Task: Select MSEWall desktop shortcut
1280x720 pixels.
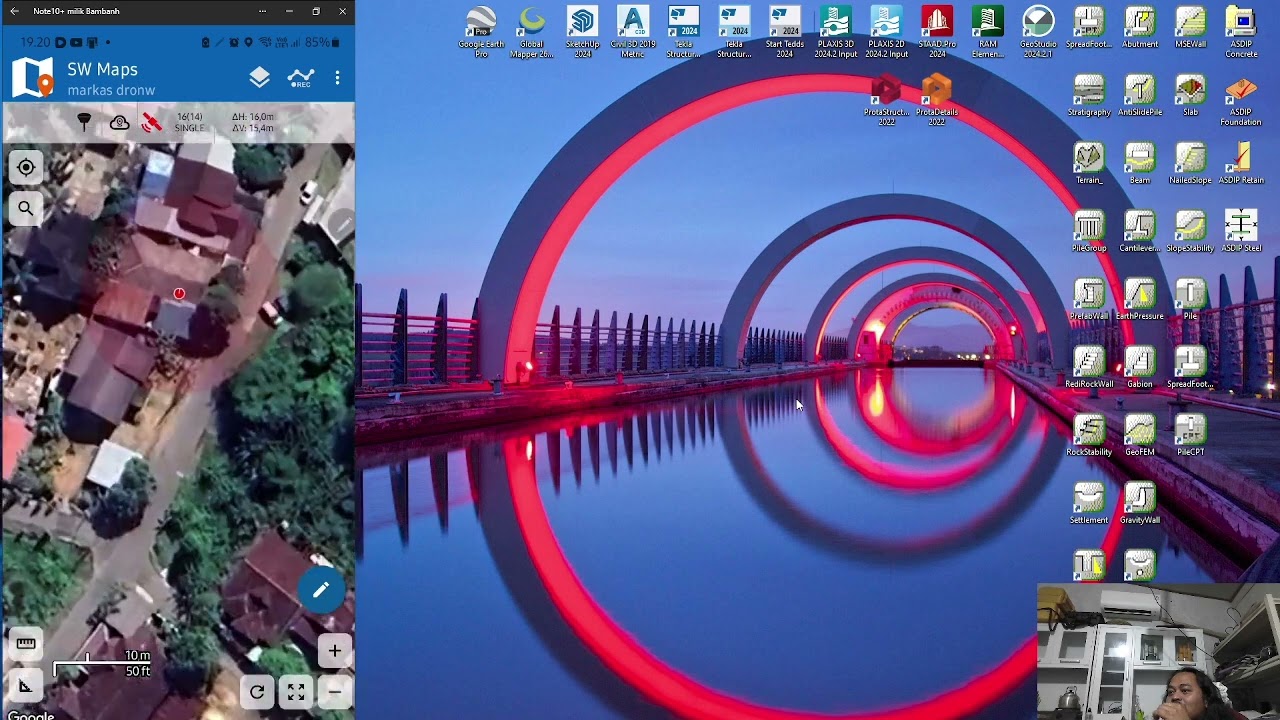Action: coord(1190,28)
